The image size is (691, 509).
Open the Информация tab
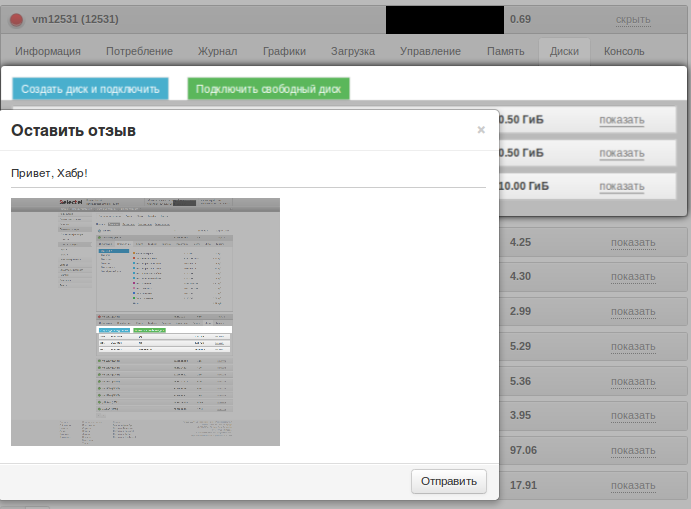pyautogui.click(x=48, y=51)
